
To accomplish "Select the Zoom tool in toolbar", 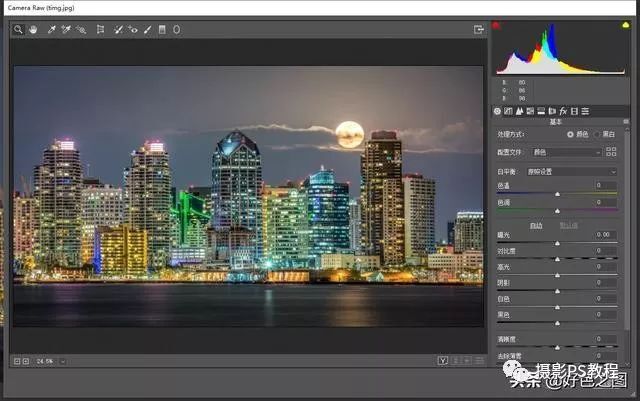I will click(18, 30).
